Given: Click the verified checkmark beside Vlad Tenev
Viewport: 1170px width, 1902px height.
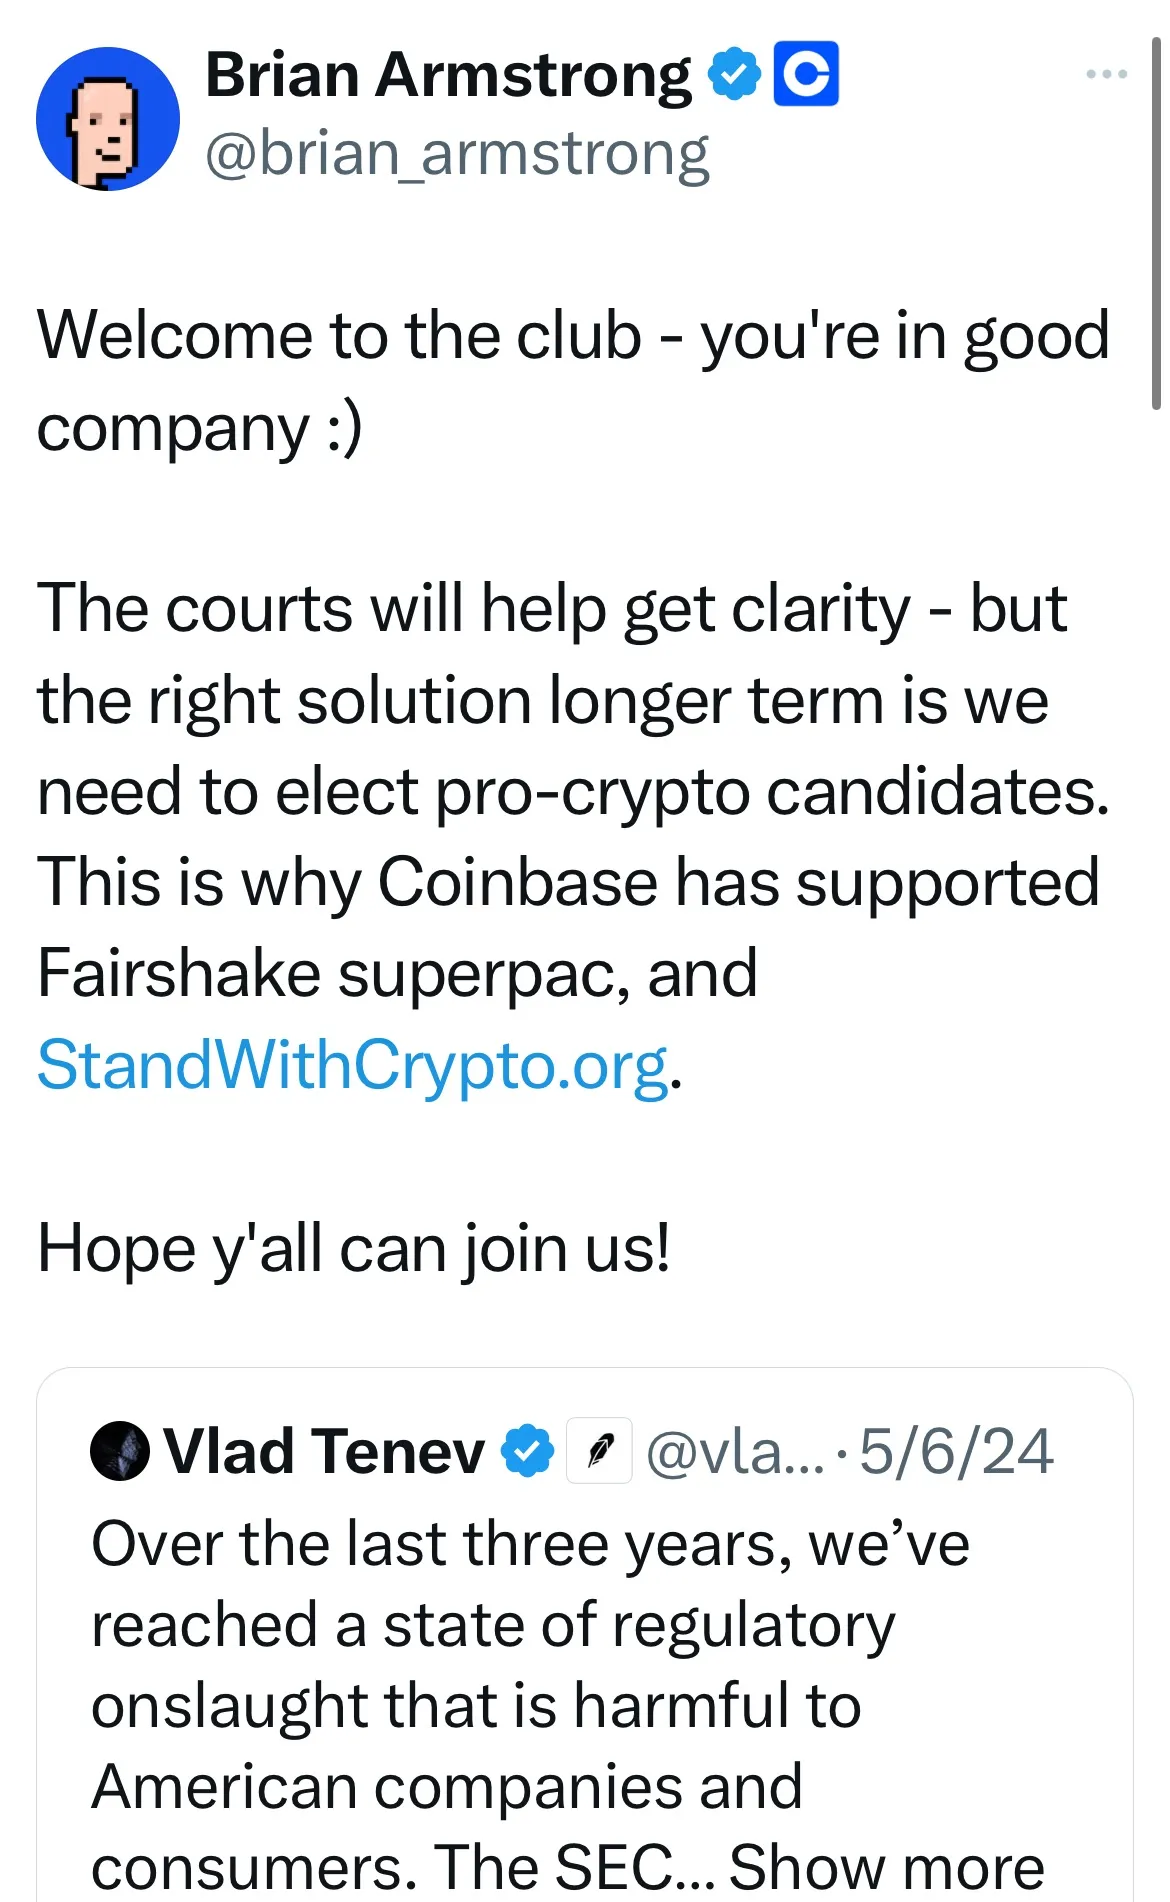Looking at the screenshot, I should click(528, 1449).
